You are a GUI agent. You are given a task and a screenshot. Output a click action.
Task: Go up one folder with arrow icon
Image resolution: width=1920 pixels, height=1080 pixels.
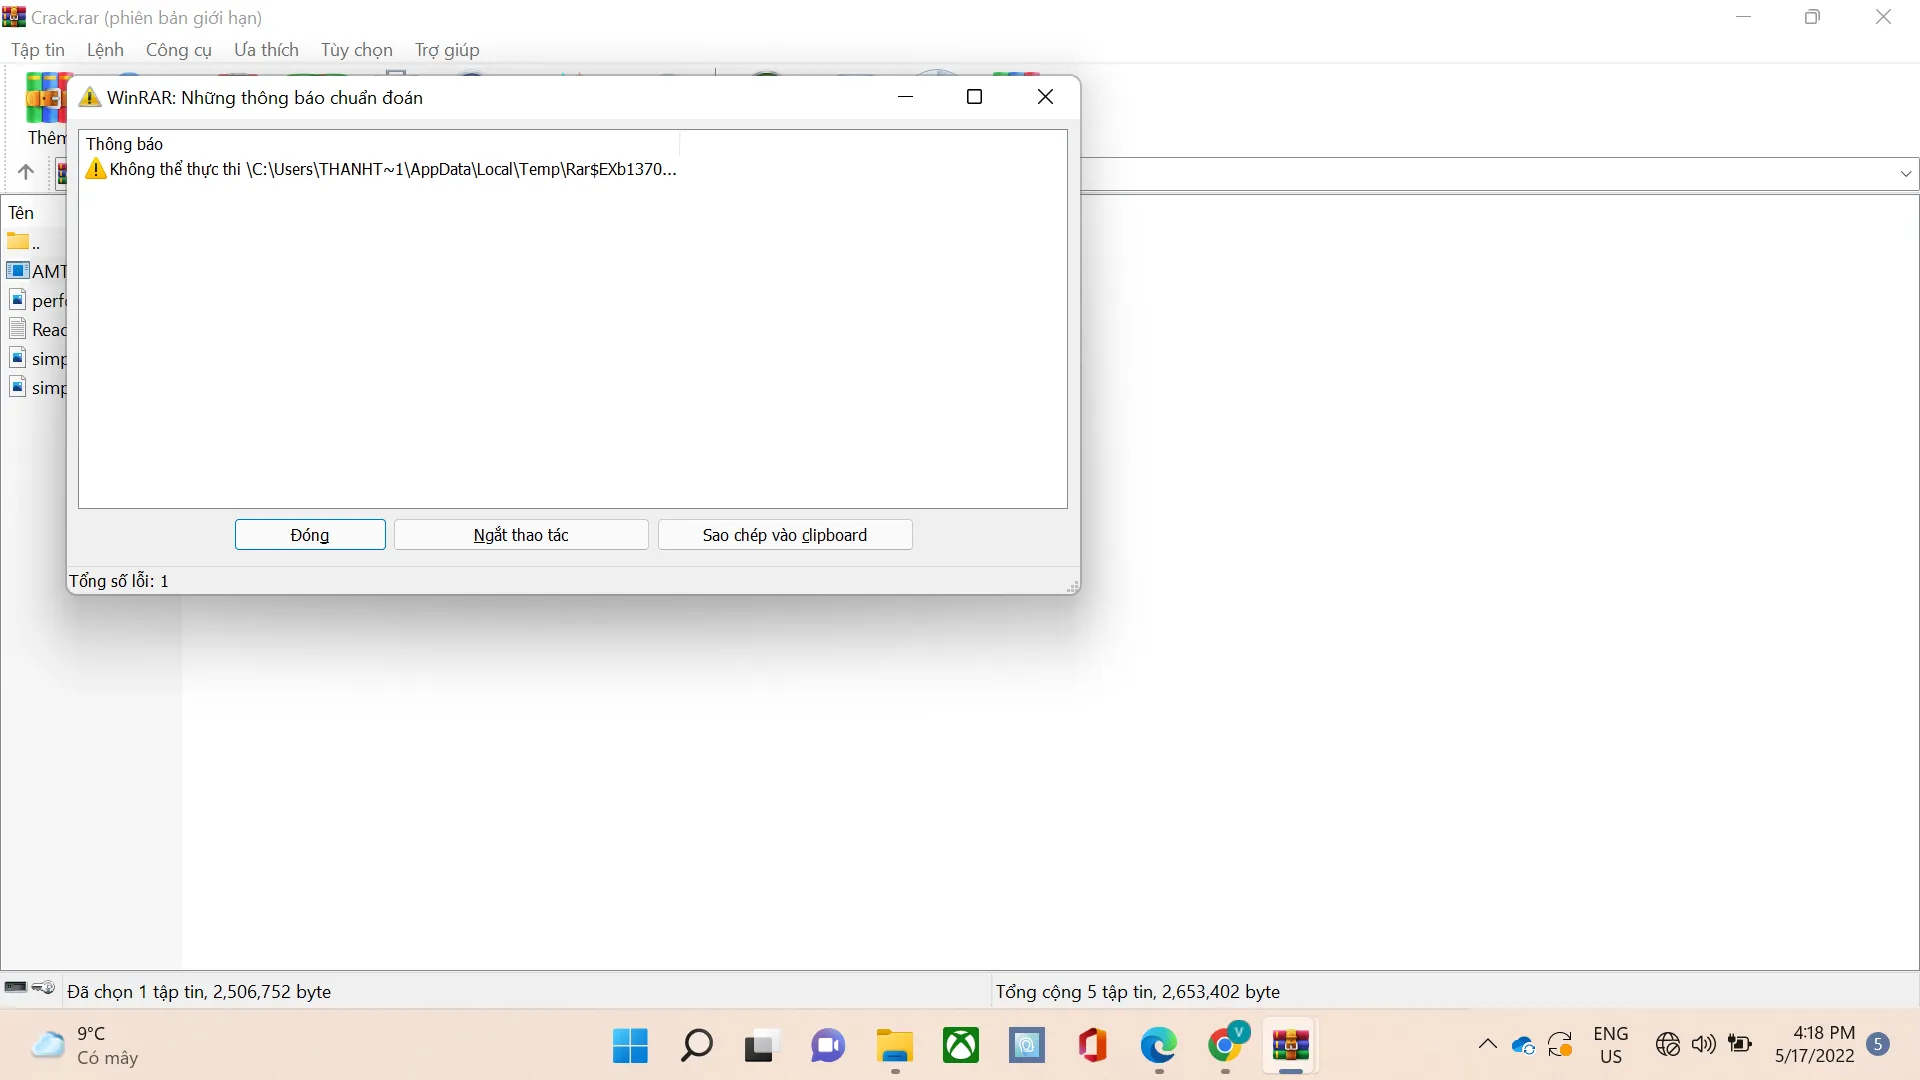click(26, 172)
